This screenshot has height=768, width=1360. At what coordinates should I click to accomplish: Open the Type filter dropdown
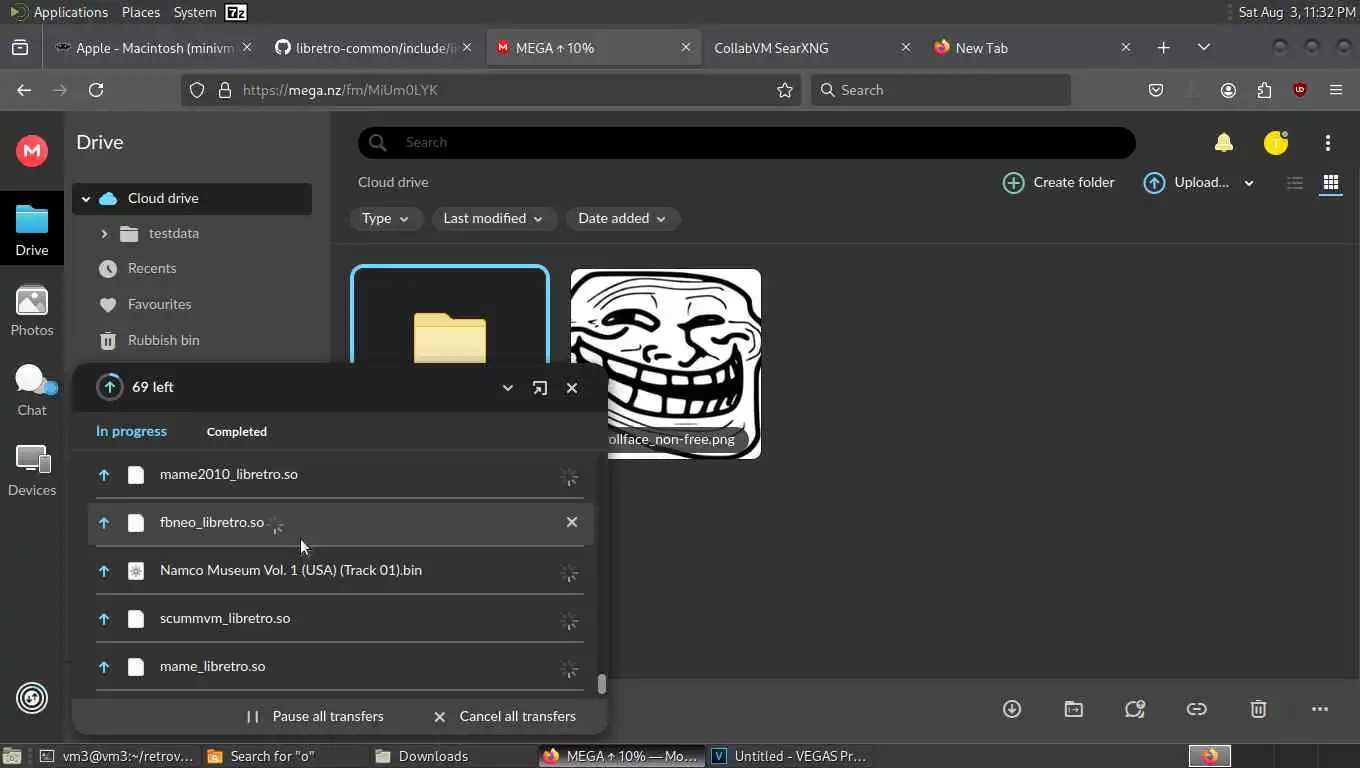386,219
